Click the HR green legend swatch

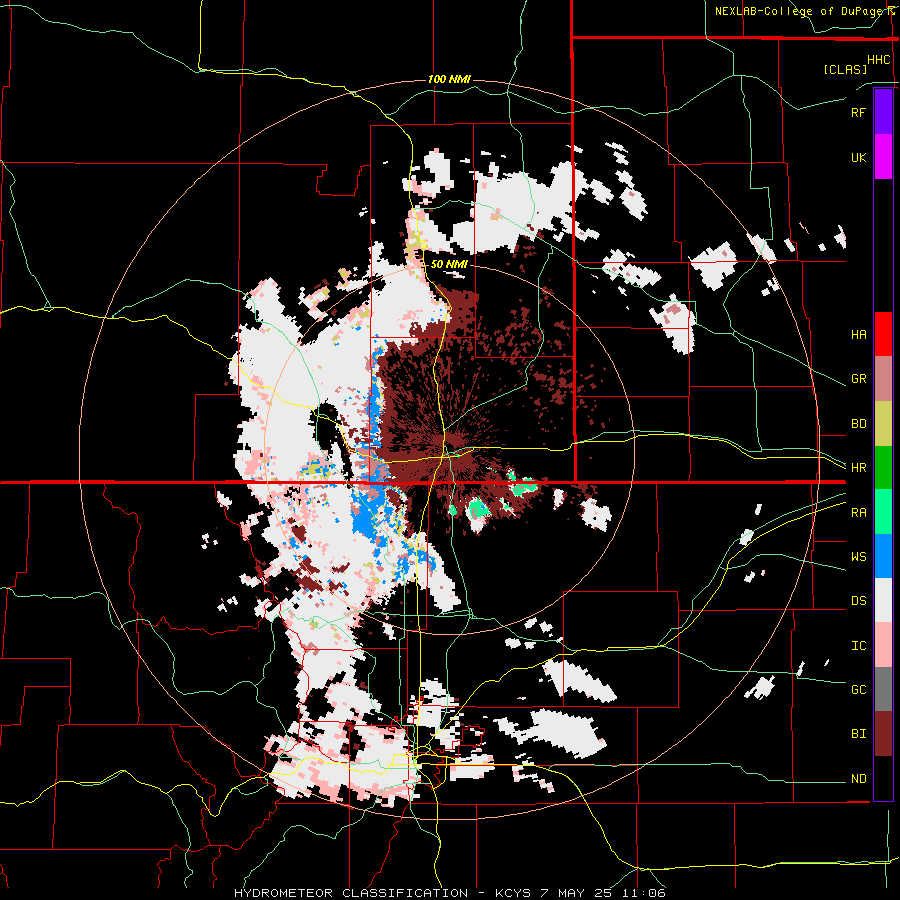pos(883,467)
